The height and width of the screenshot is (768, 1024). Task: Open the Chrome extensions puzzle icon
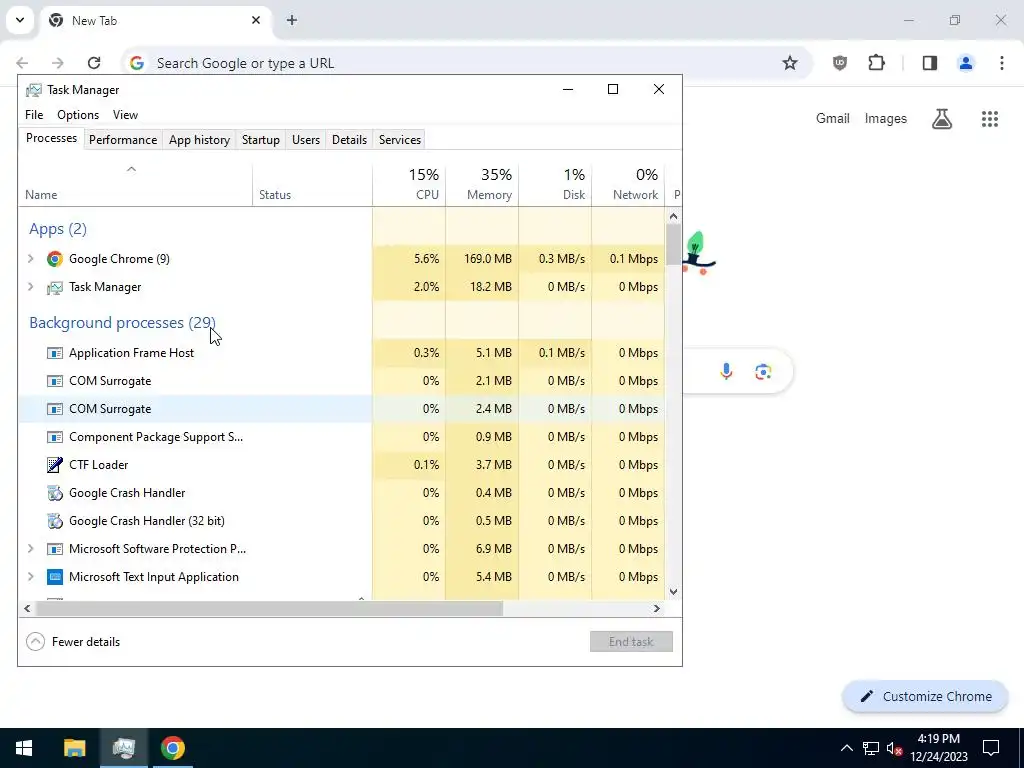(876, 63)
